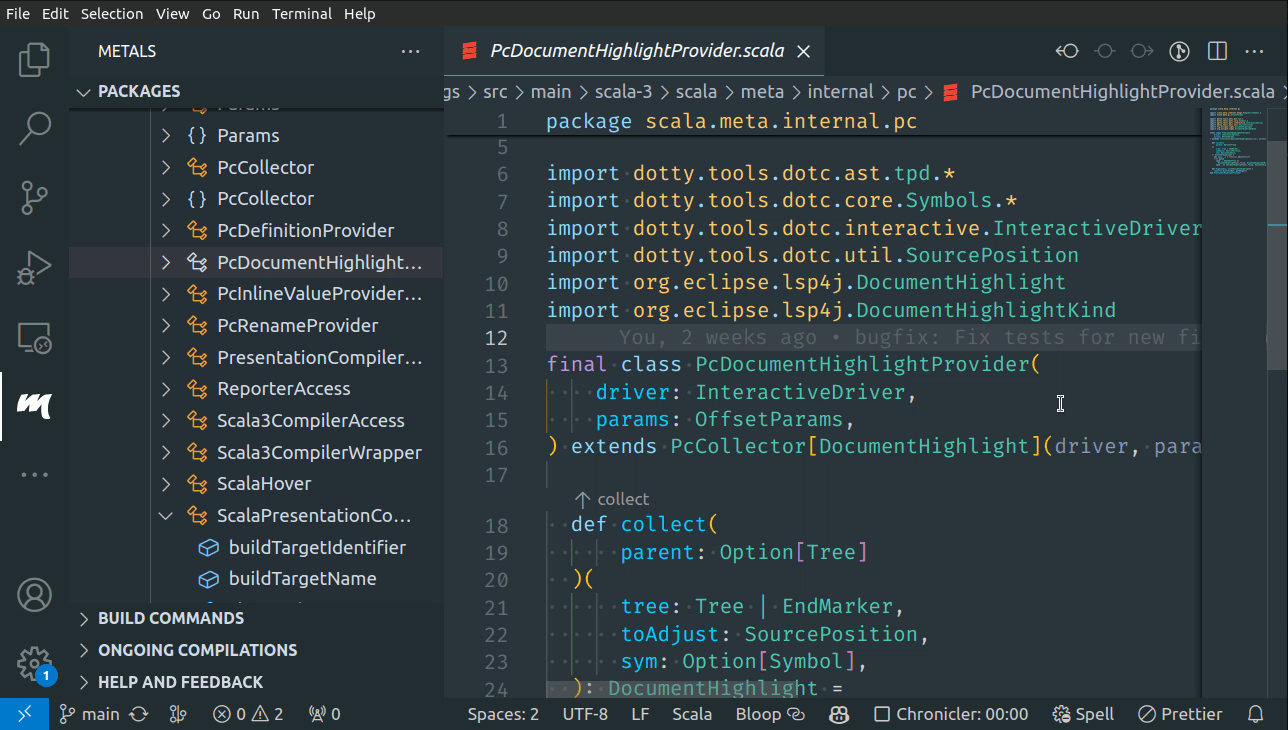
Task: Show additional activity bar views ellipsis
Action: pos(34,474)
